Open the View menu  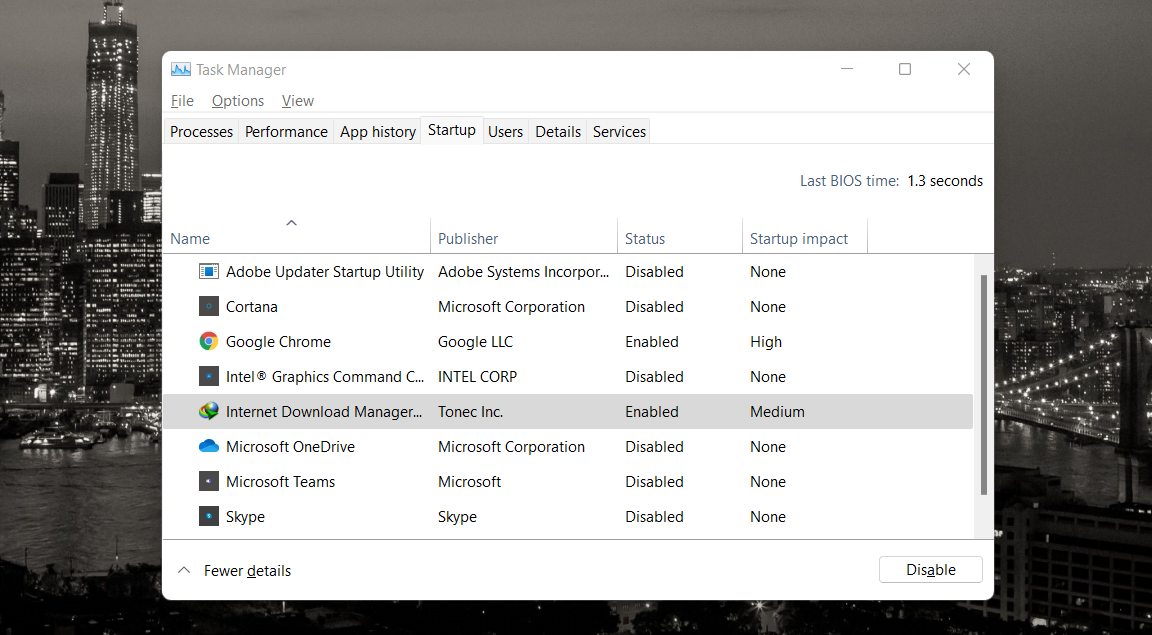[x=298, y=101]
